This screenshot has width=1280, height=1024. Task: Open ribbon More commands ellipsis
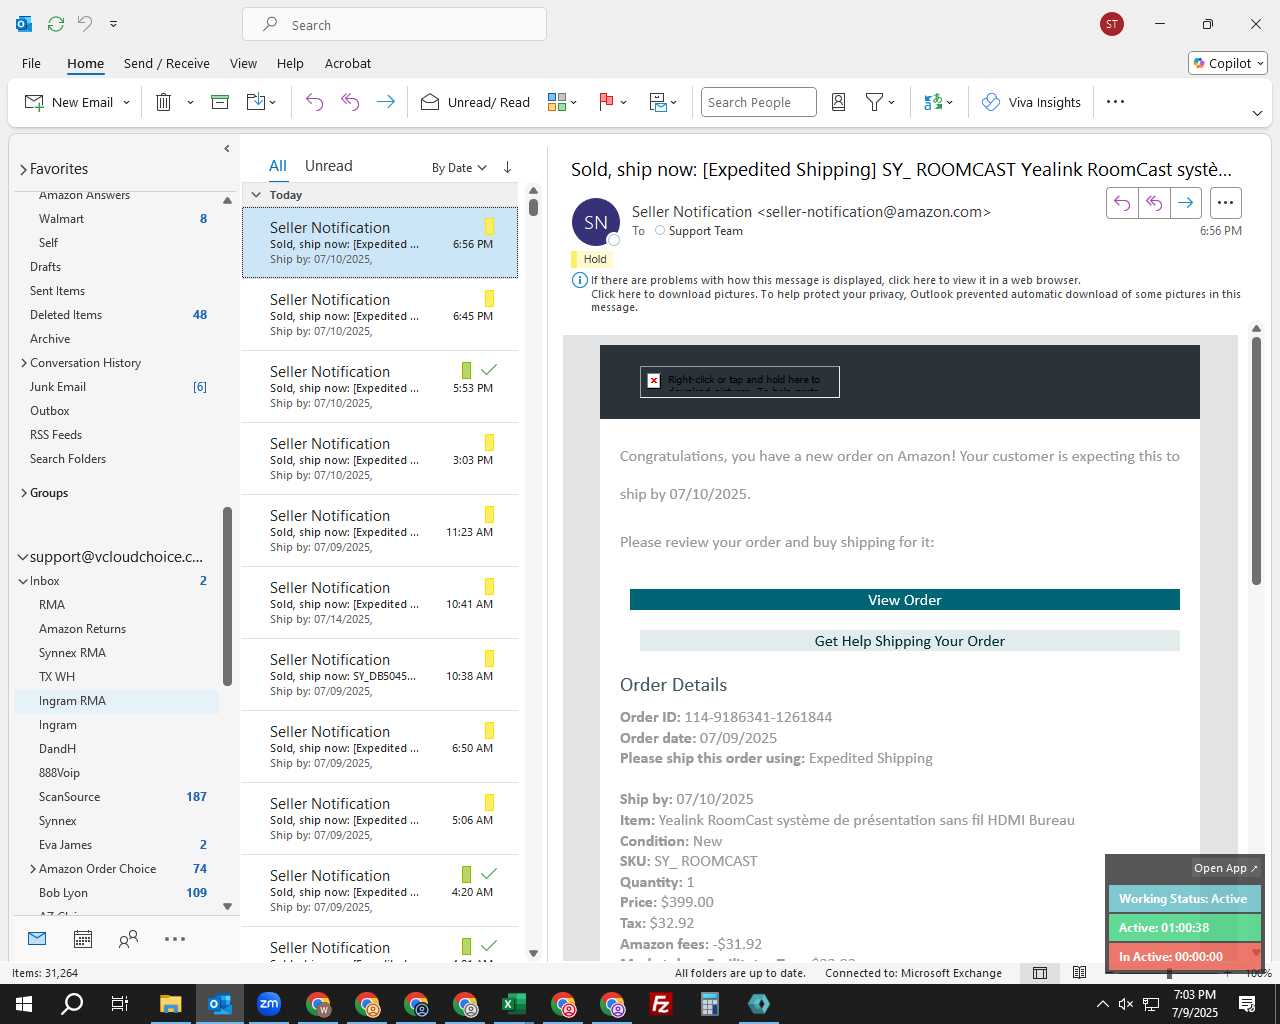point(1116,102)
